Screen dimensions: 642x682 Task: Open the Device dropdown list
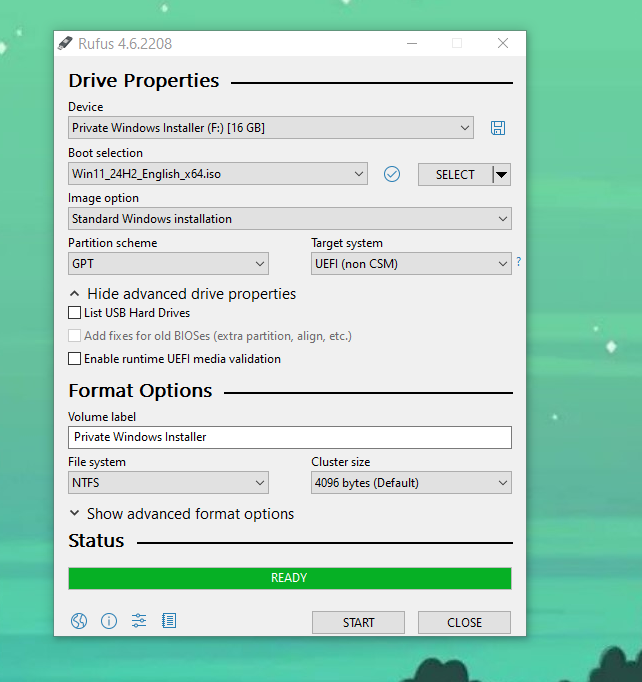[271, 128]
